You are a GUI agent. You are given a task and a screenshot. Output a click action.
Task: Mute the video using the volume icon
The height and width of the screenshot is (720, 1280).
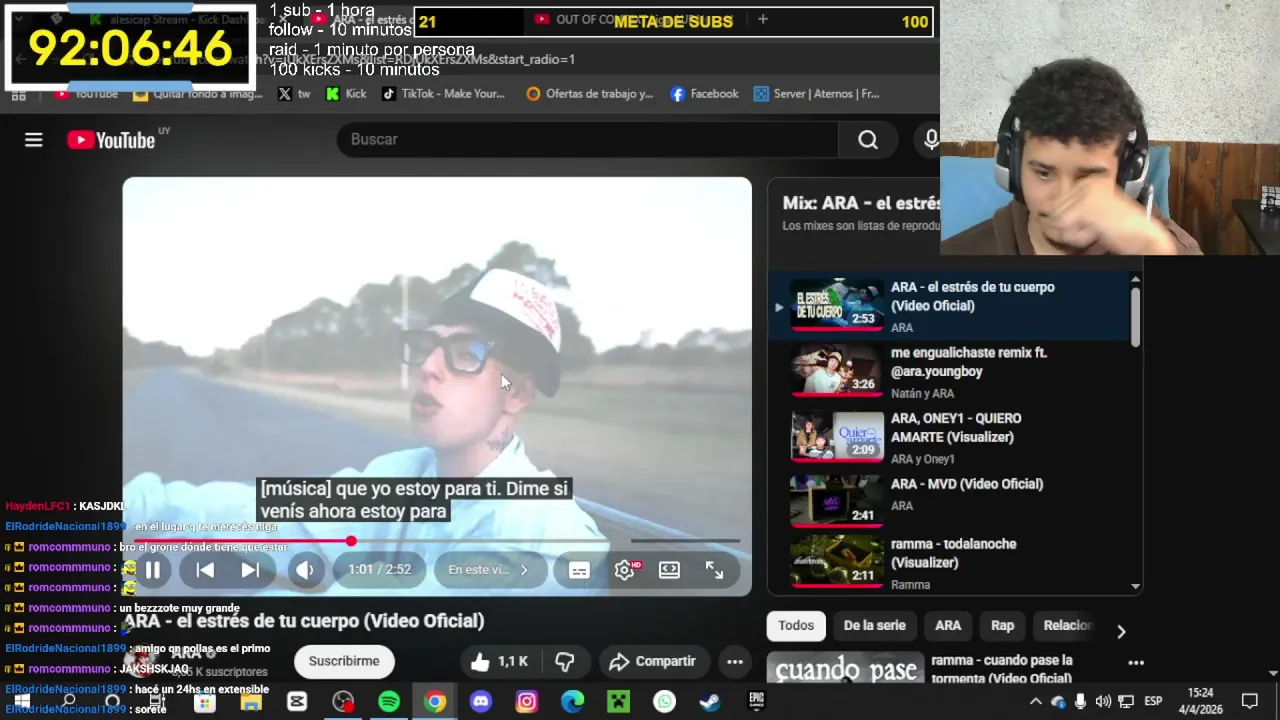click(305, 570)
